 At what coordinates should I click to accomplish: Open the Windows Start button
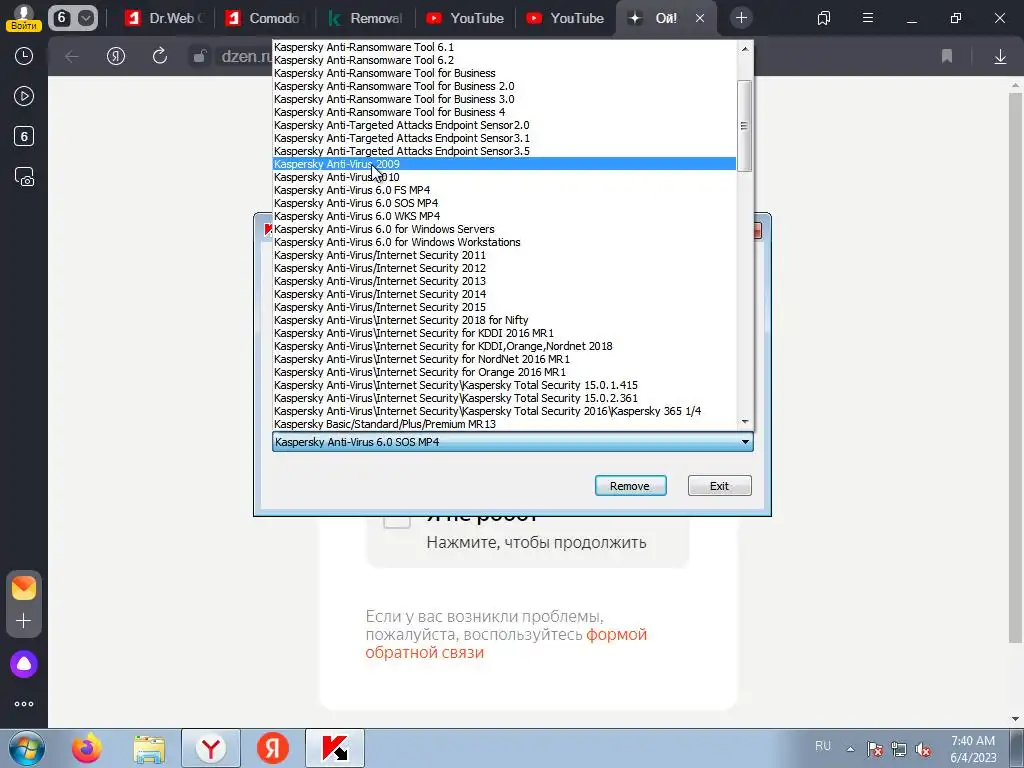pos(26,748)
